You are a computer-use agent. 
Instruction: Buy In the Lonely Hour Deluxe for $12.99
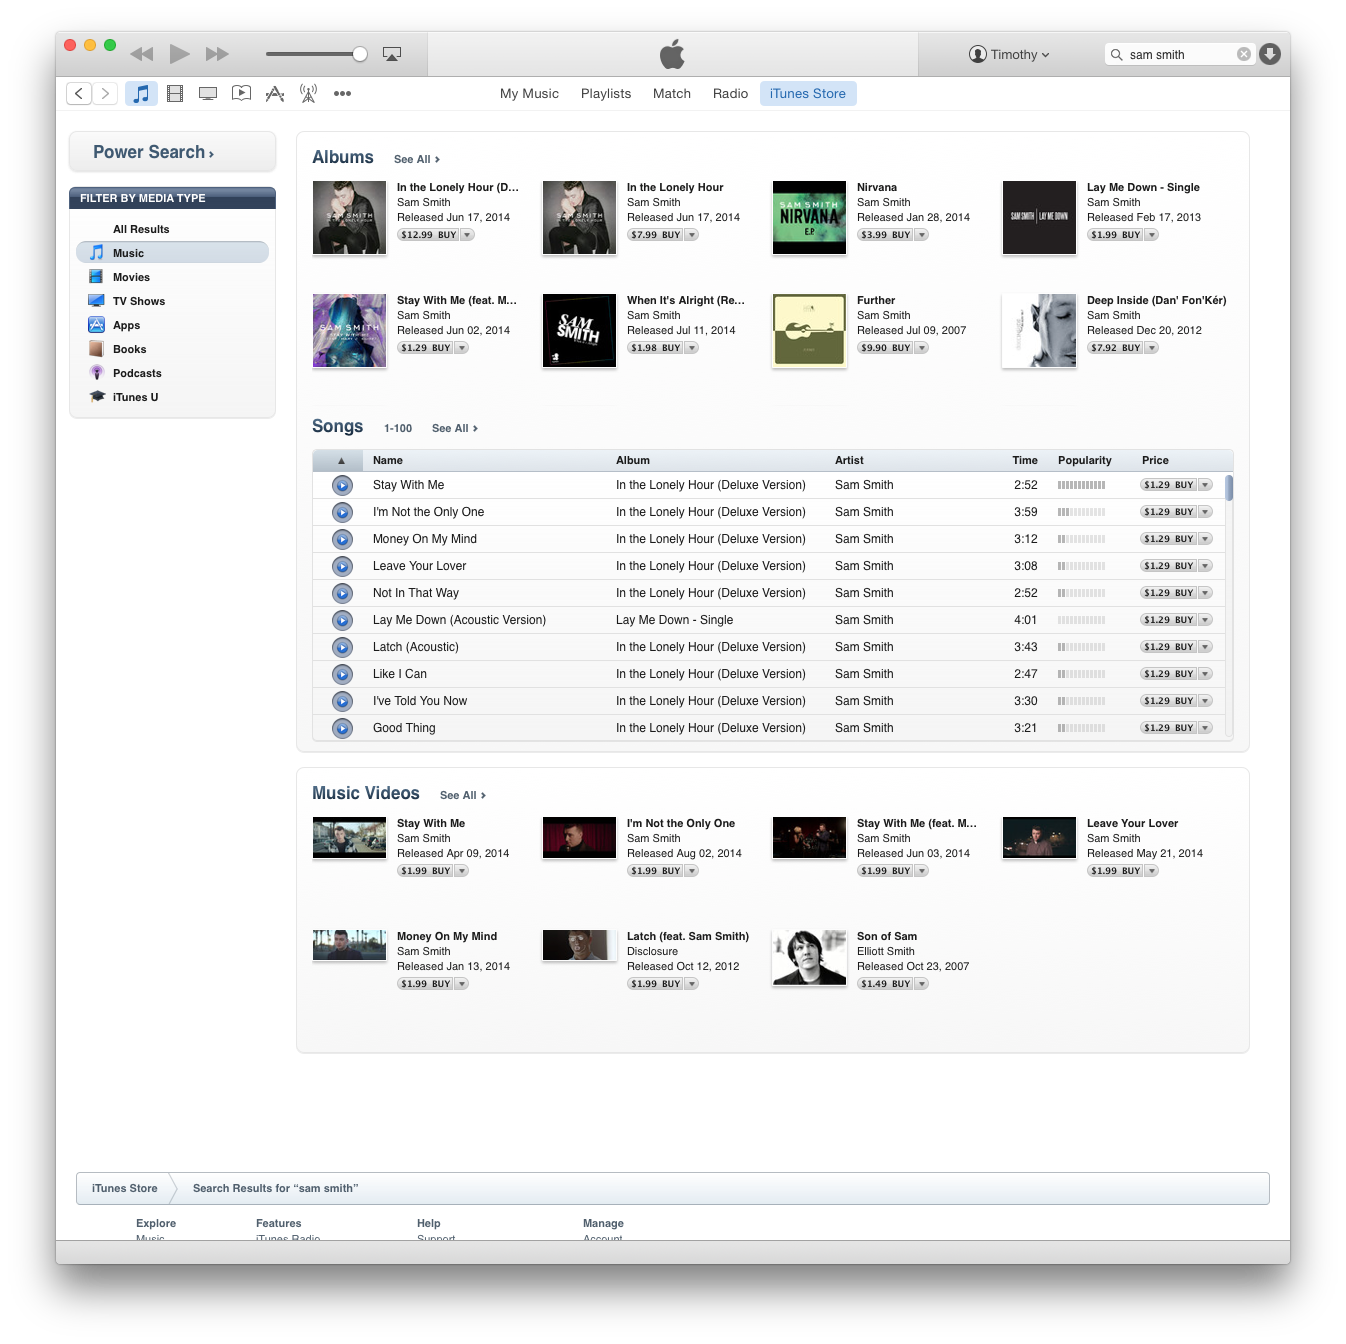pyautogui.click(x=428, y=235)
